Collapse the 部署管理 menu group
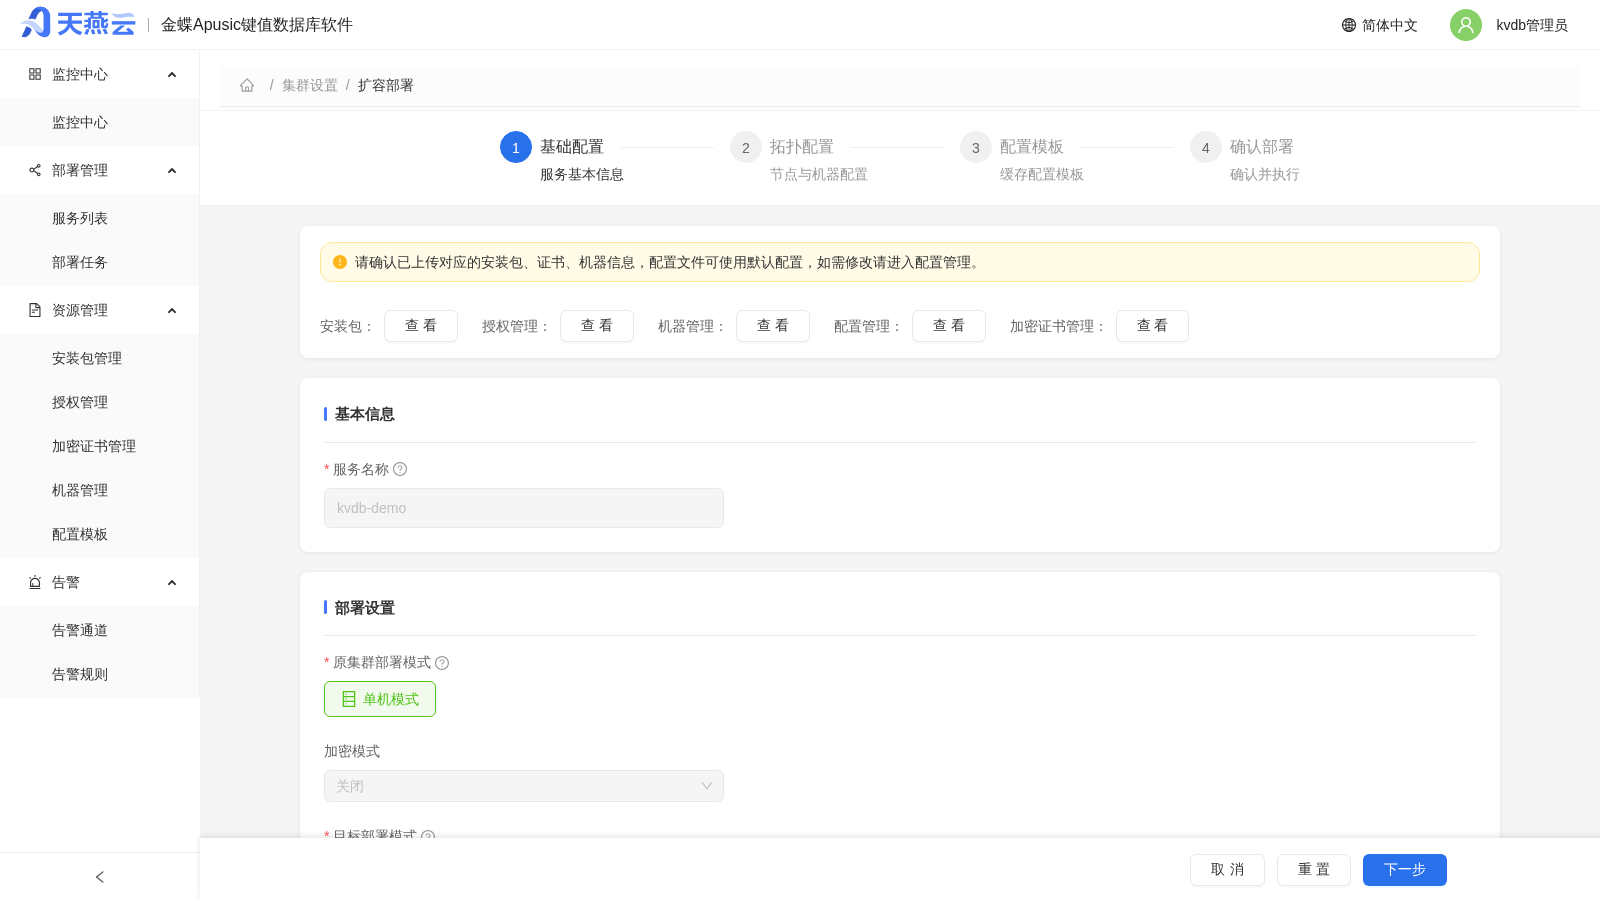The width and height of the screenshot is (1600, 900). pyautogui.click(x=172, y=170)
